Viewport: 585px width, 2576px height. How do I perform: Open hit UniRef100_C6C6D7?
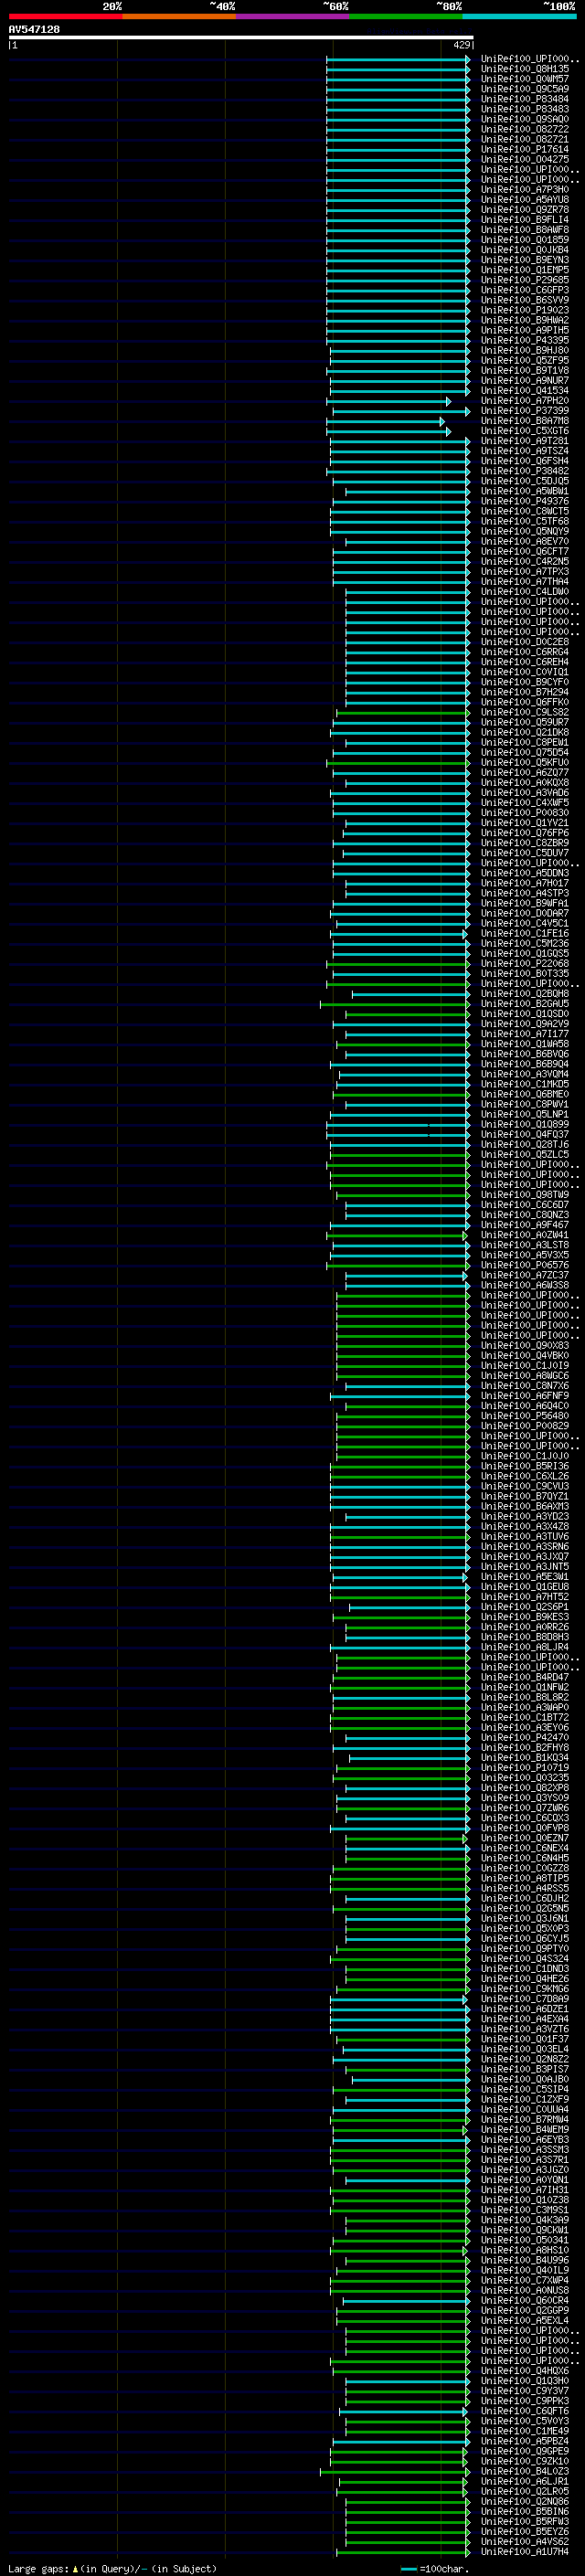coord(525,1205)
